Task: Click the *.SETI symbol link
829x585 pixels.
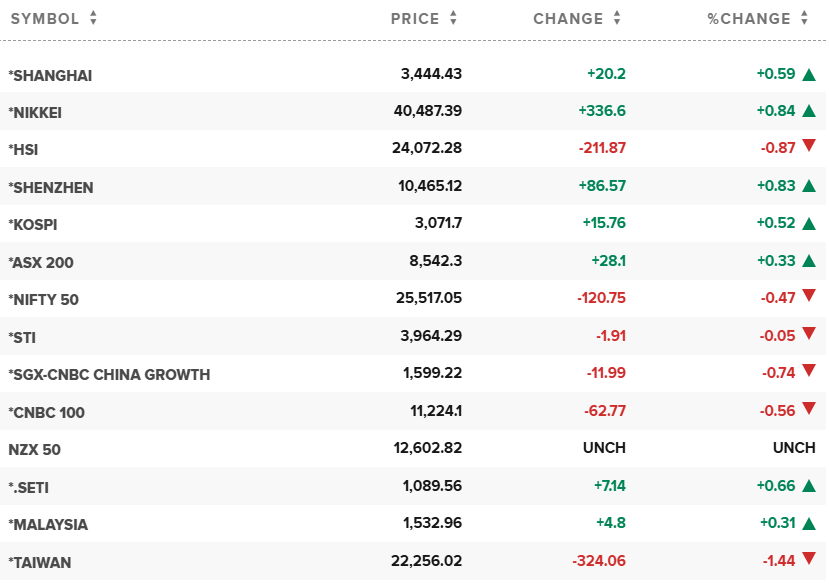Action: 29,487
